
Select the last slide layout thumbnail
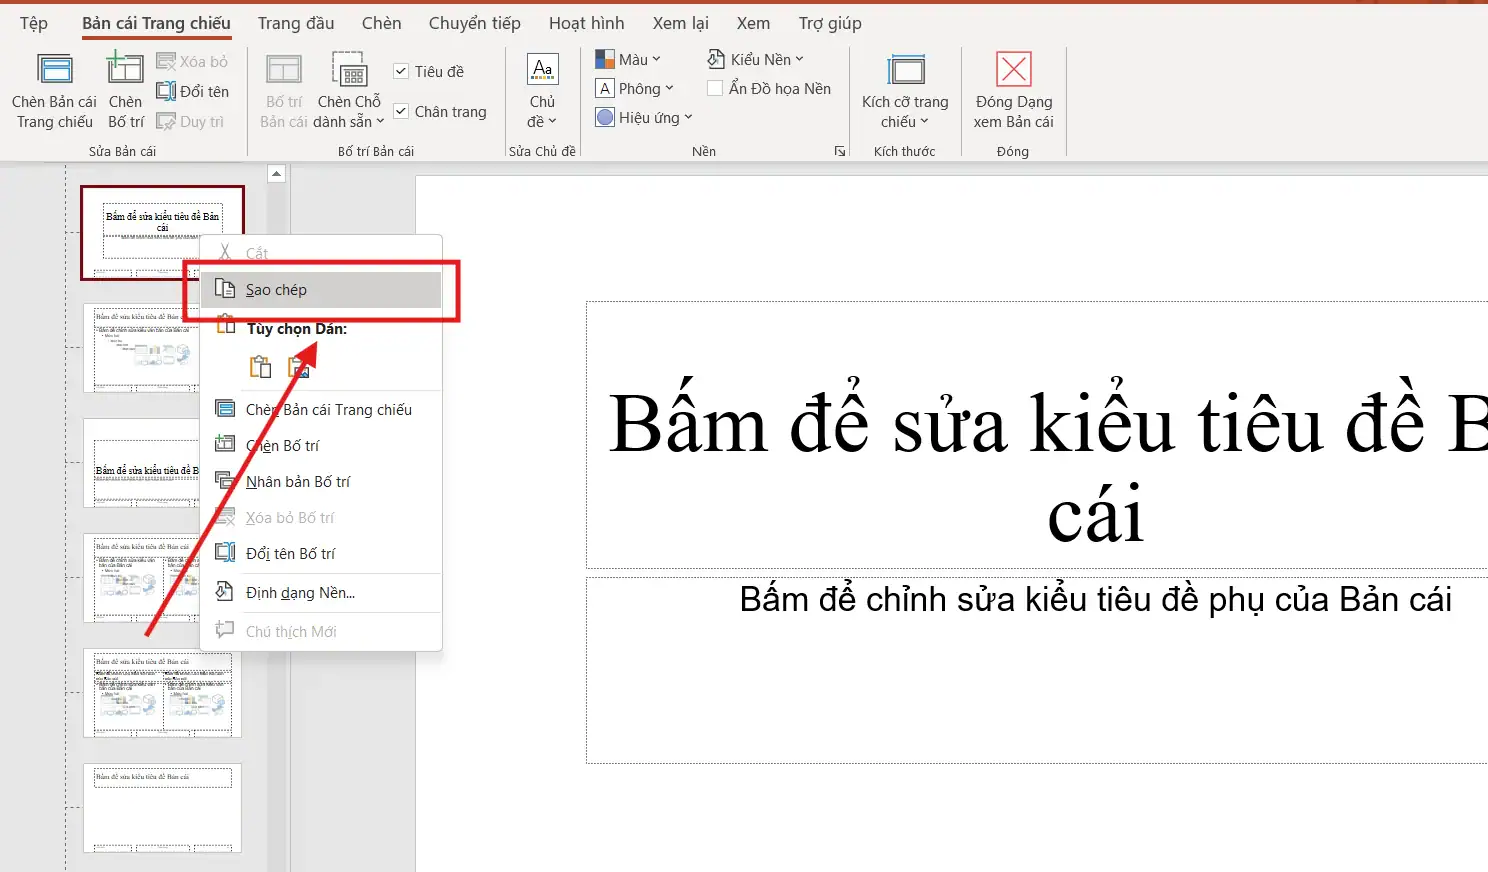pos(160,808)
